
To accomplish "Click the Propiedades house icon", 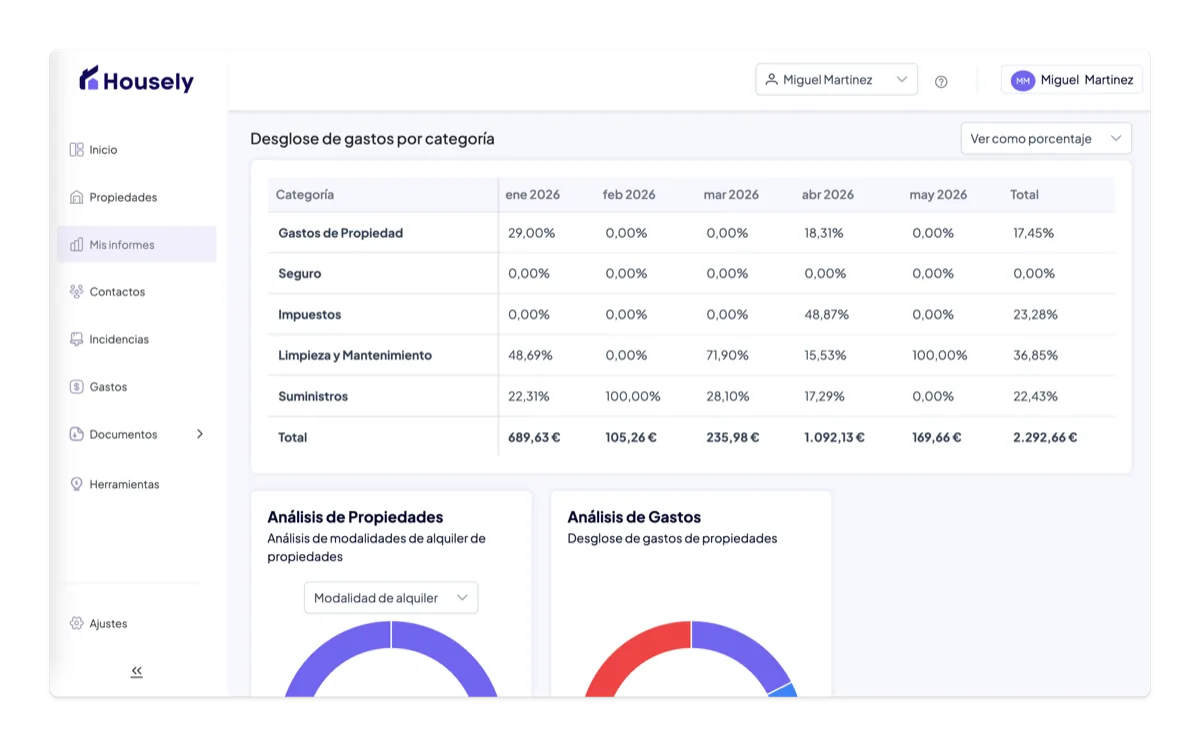I will point(76,197).
